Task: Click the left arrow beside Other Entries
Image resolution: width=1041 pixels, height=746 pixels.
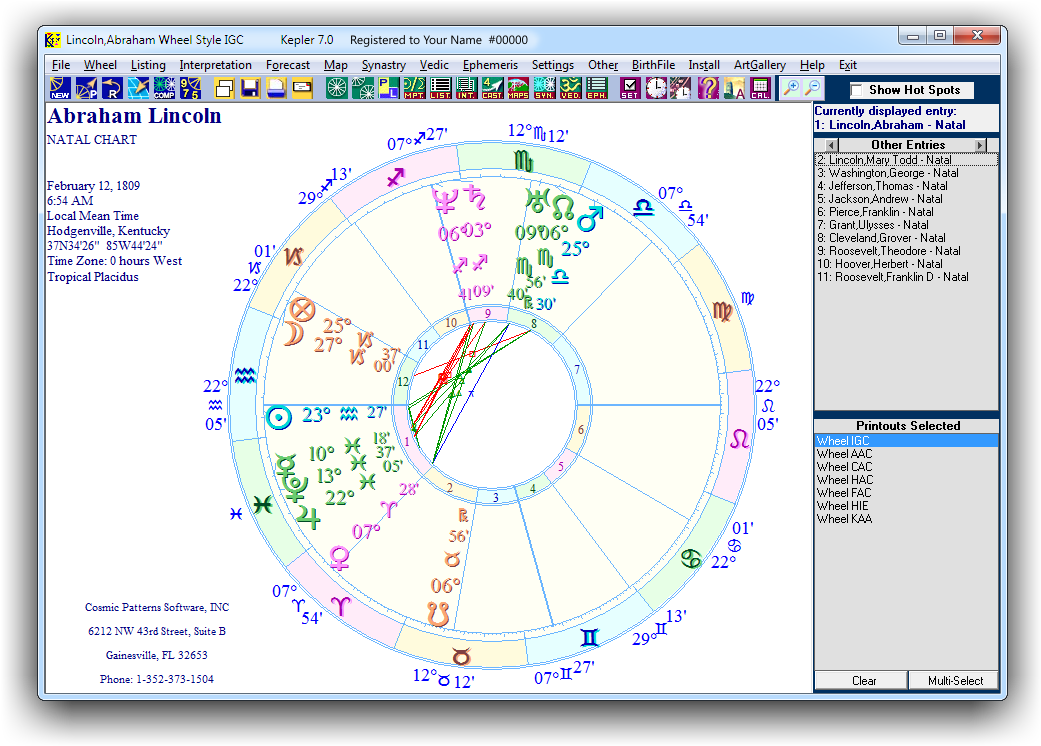Action: coord(831,145)
